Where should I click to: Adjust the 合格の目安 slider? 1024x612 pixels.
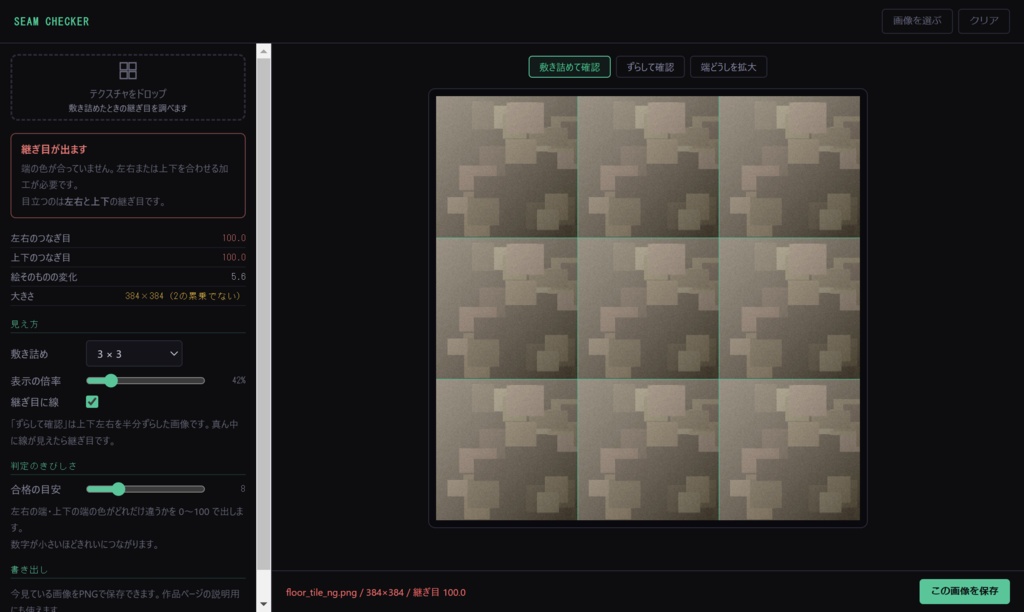[x=146, y=489]
